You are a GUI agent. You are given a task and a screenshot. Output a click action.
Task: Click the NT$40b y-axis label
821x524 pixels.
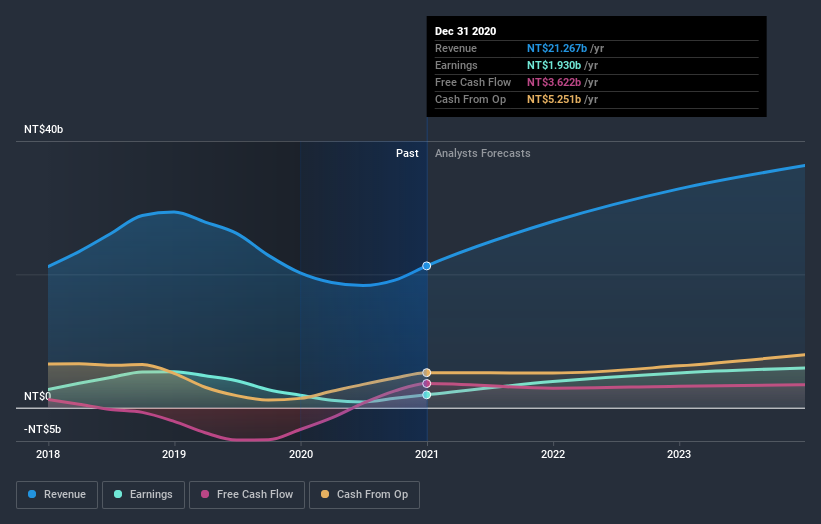pyautogui.click(x=43, y=129)
